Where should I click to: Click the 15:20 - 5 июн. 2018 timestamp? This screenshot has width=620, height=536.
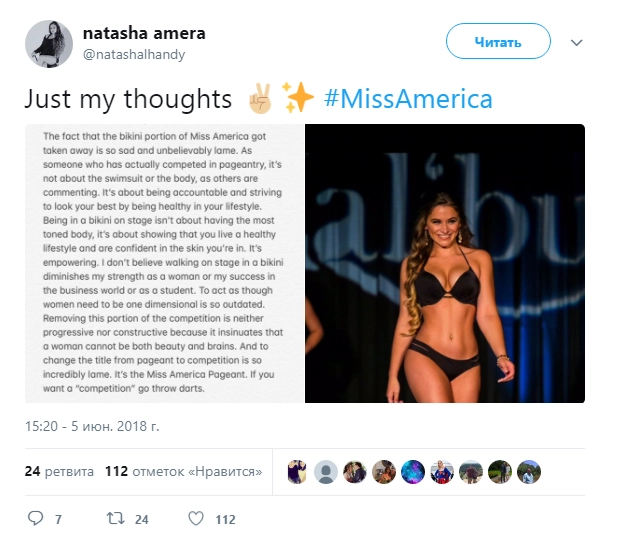[92, 426]
